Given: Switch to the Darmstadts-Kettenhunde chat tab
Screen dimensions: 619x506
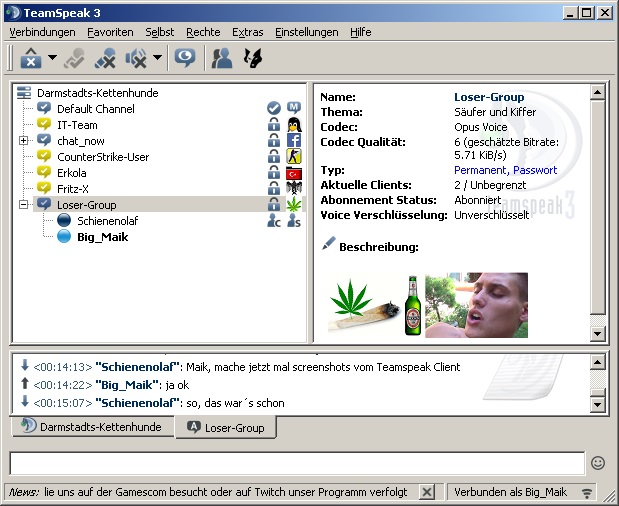Looking at the screenshot, I should 92,426.
